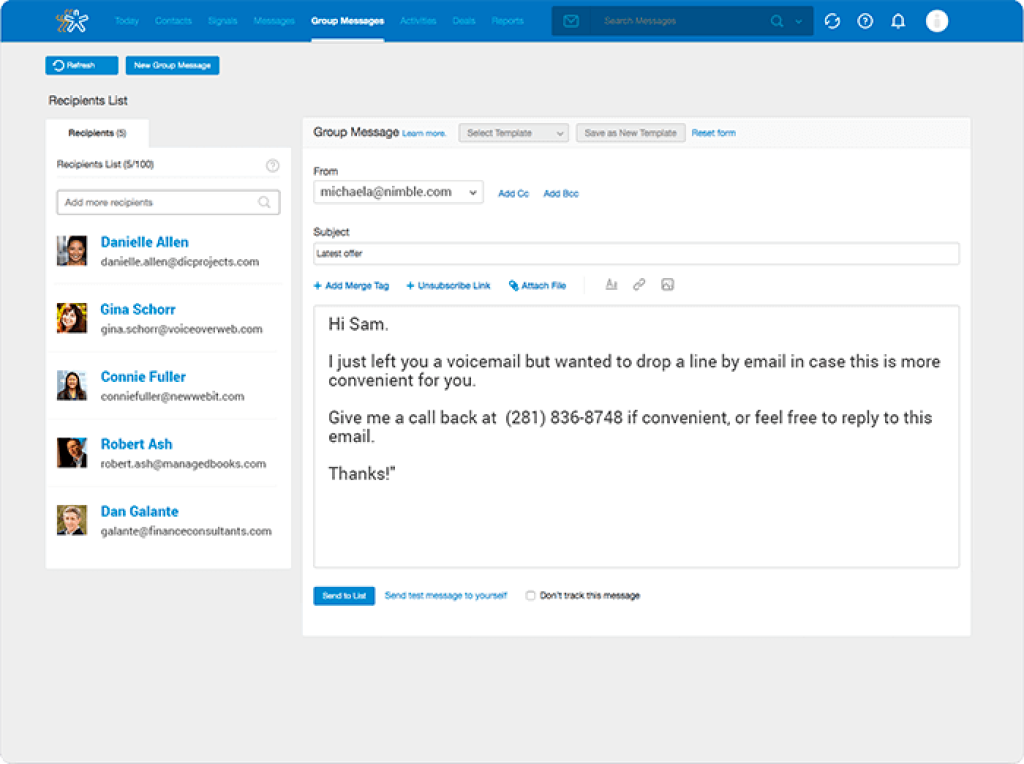Open the text formatting icon

[611, 285]
